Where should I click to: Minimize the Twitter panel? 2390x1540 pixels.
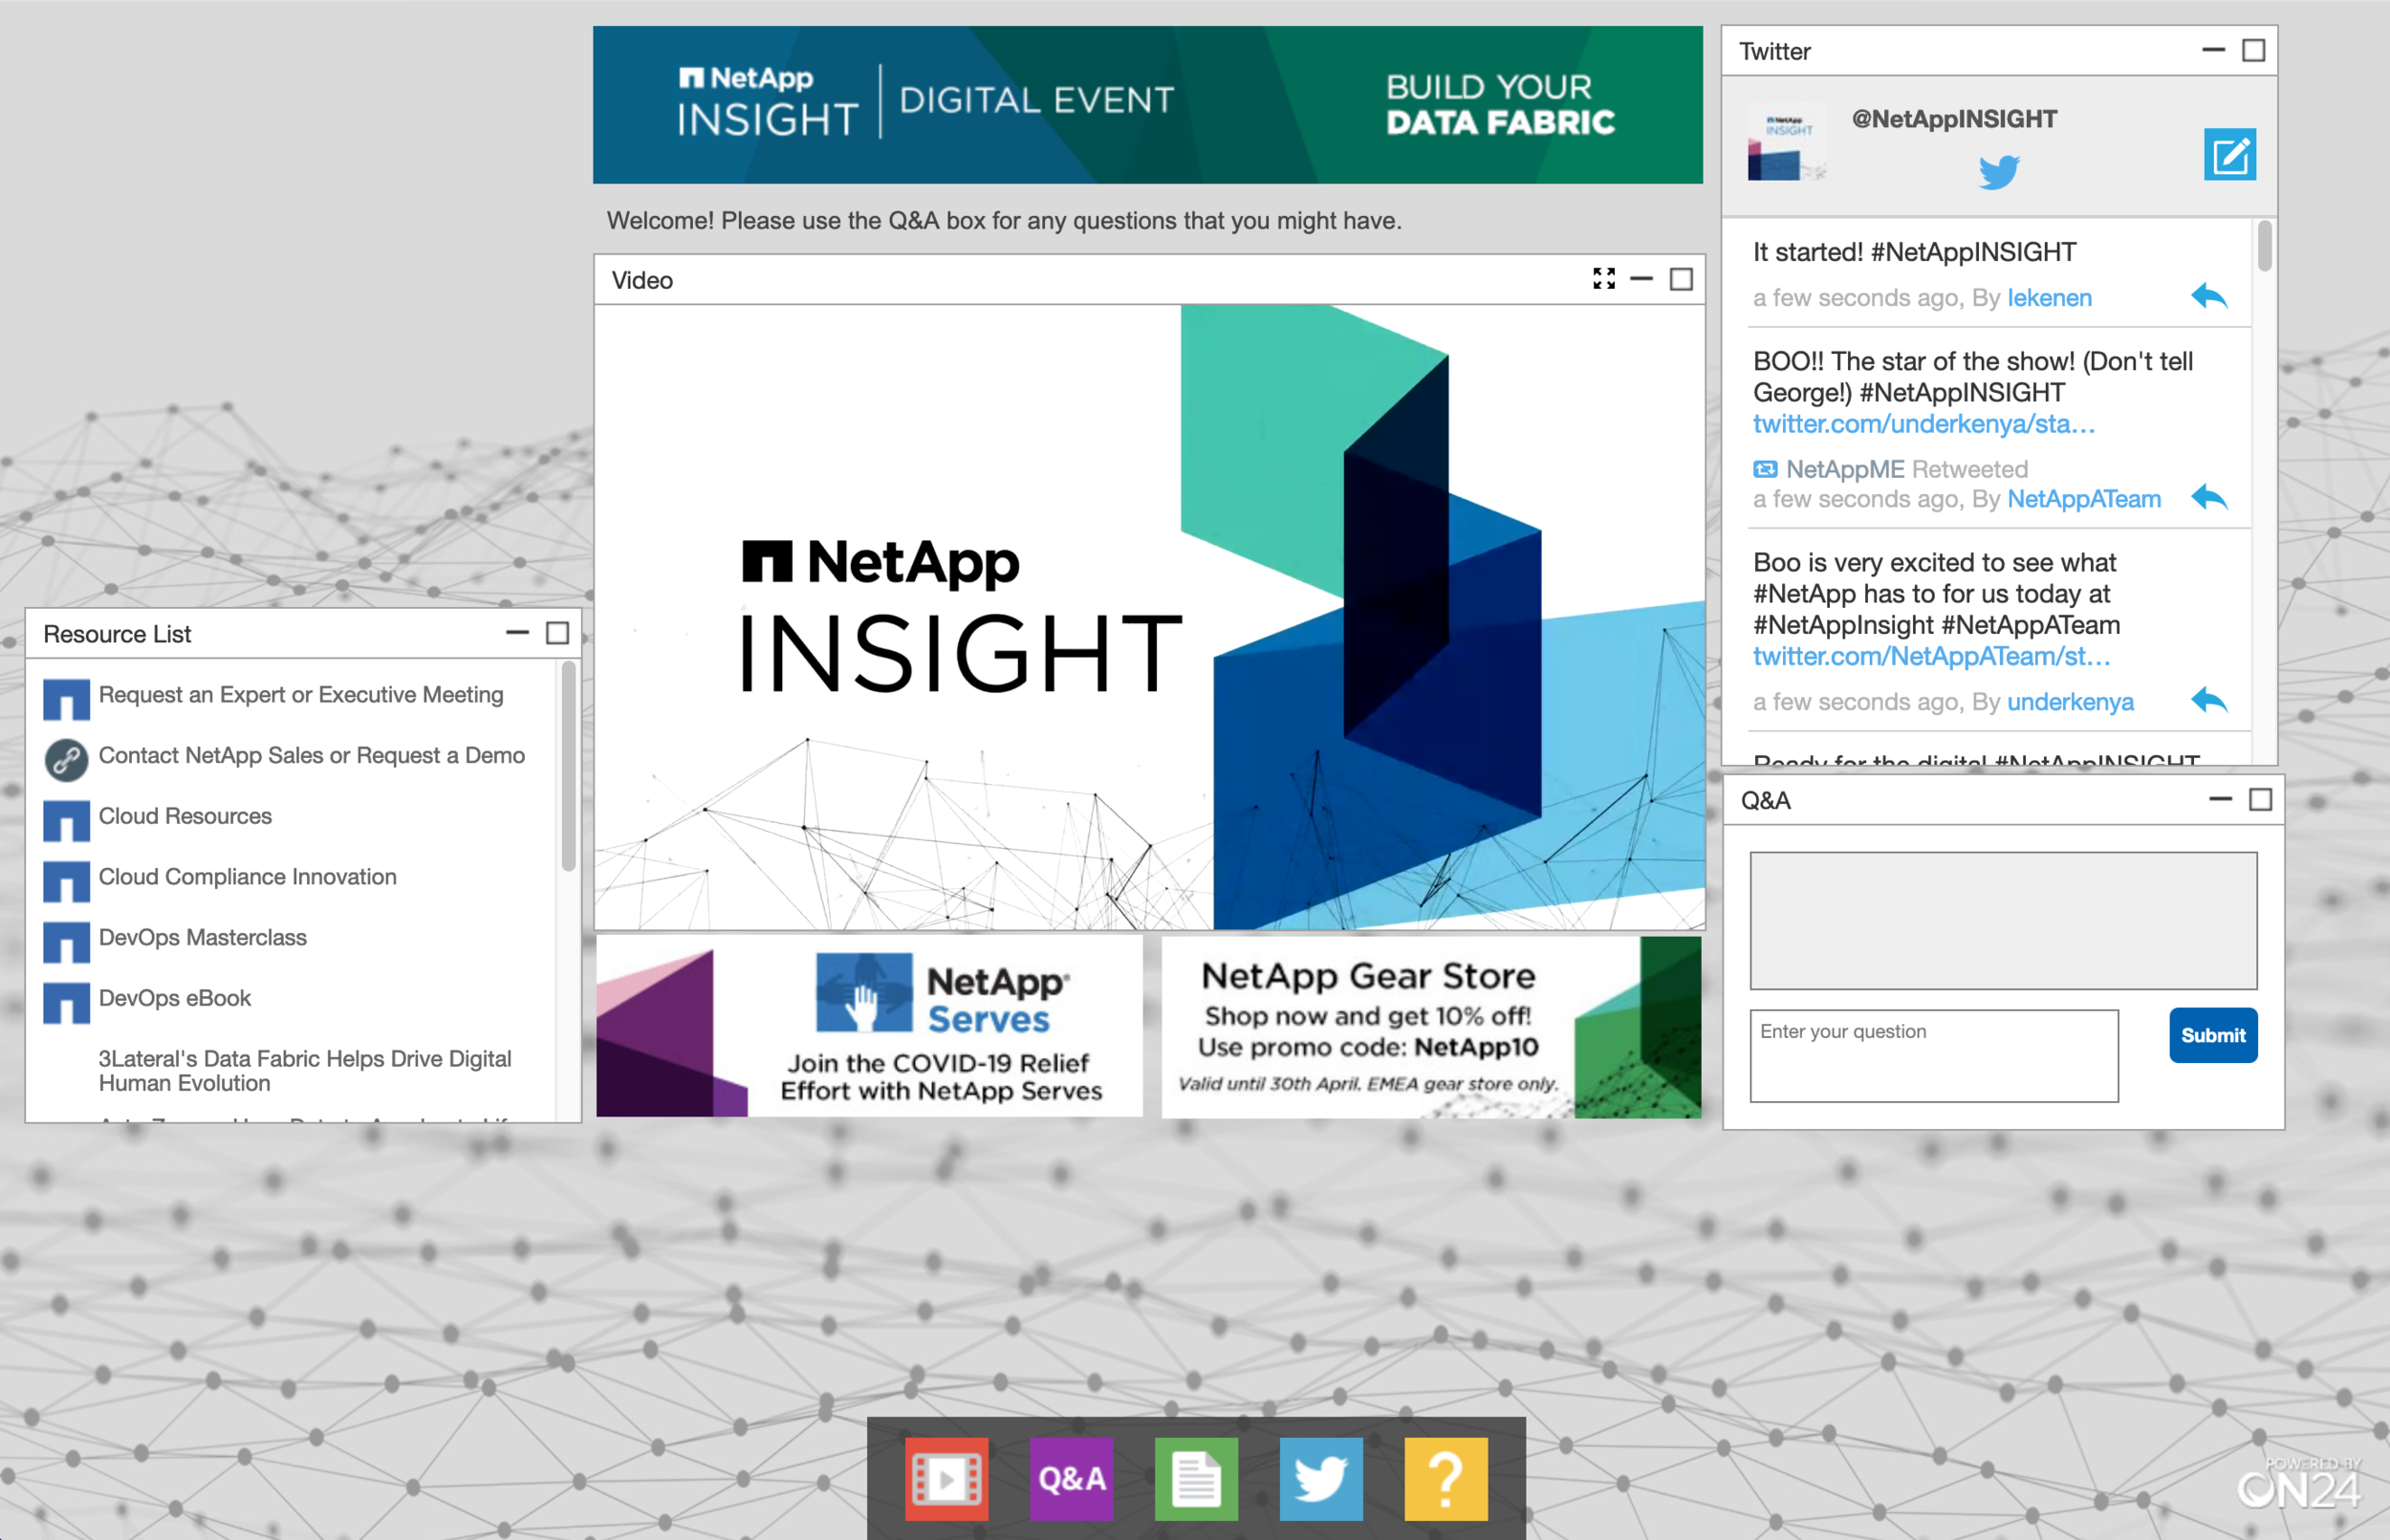[2214, 50]
